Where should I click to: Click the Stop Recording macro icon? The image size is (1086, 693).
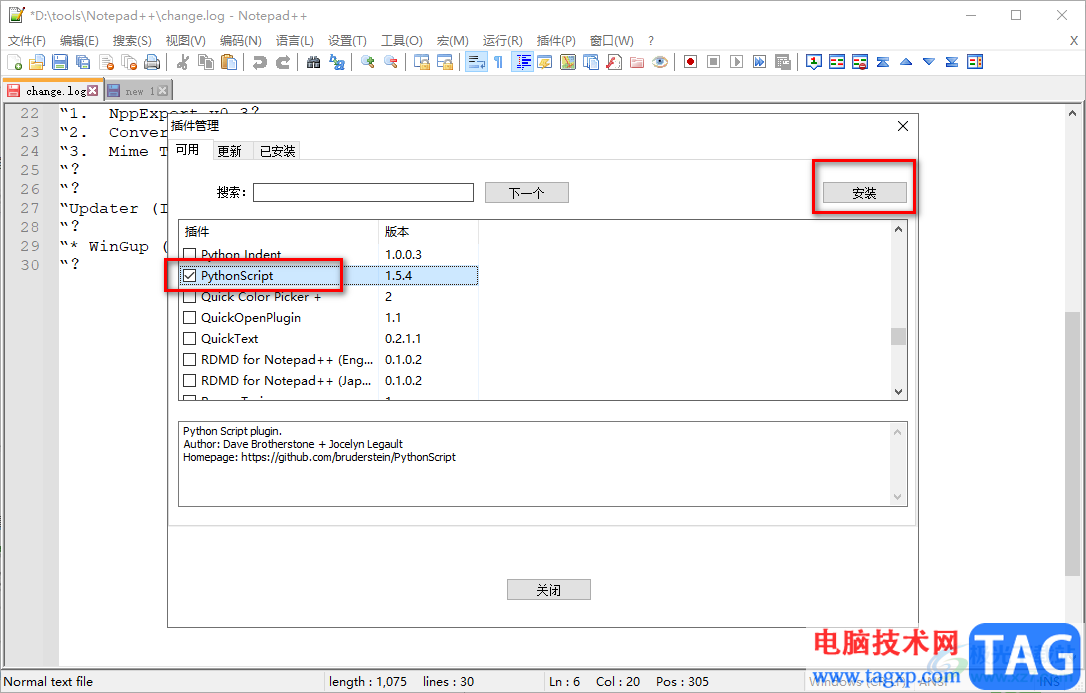coord(713,62)
